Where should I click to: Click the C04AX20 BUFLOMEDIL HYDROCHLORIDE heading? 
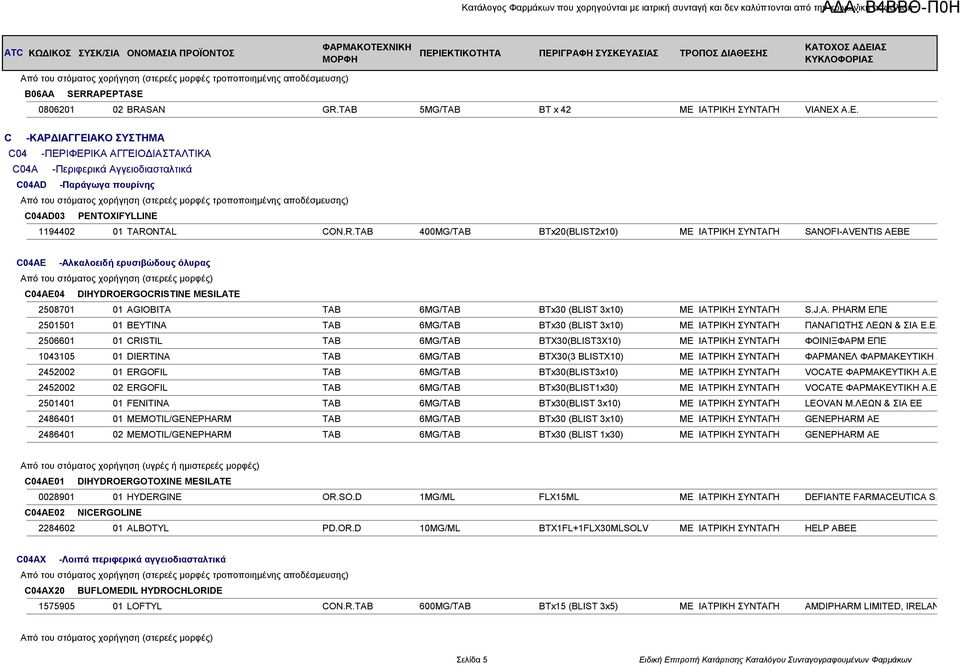[123, 591]
